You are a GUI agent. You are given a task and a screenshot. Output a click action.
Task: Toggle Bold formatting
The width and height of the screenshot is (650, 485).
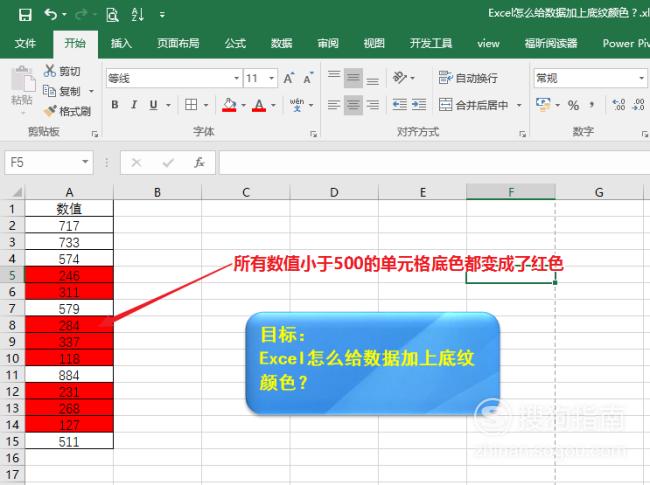[x=115, y=105]
